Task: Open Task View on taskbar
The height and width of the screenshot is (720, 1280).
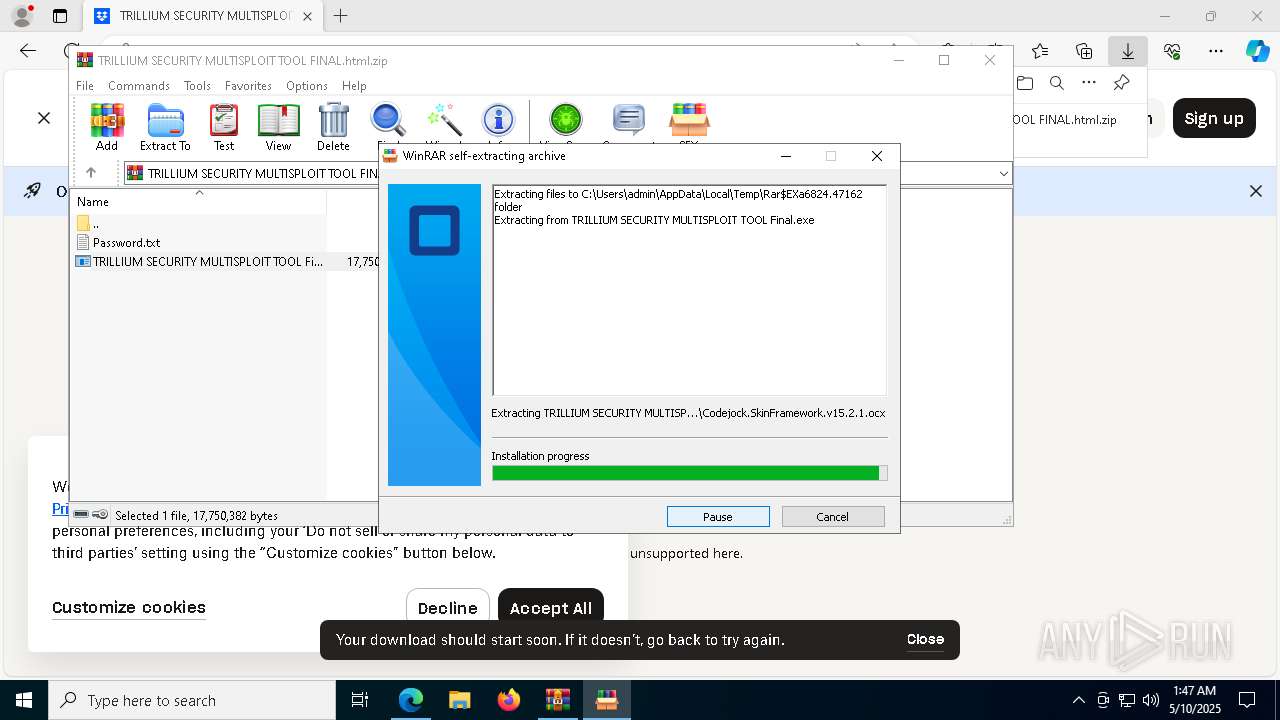Action: click(x=360, y=700)
